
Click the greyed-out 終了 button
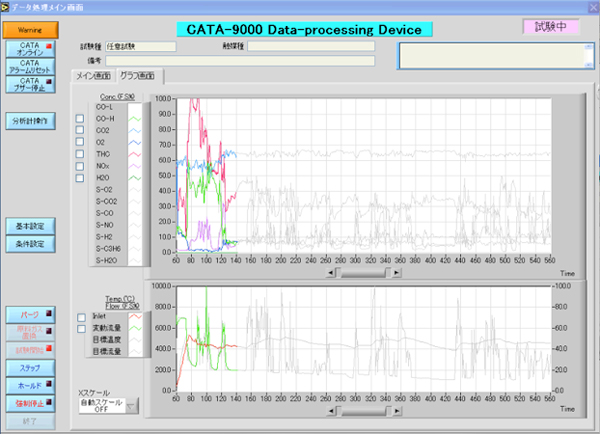31,421
